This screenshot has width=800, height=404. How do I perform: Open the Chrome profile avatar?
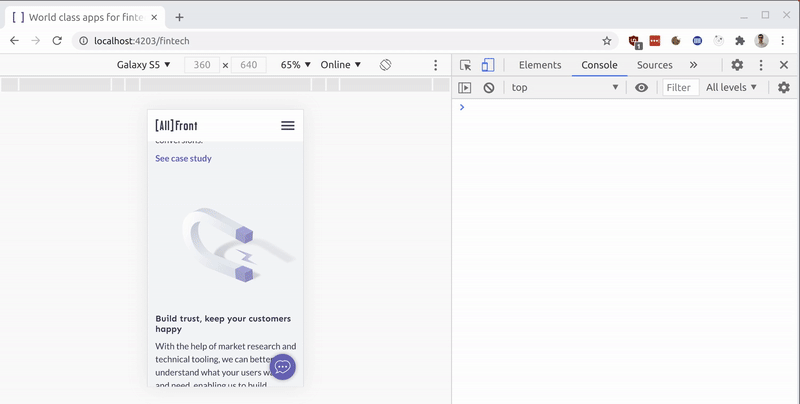(x=761, y=41)
